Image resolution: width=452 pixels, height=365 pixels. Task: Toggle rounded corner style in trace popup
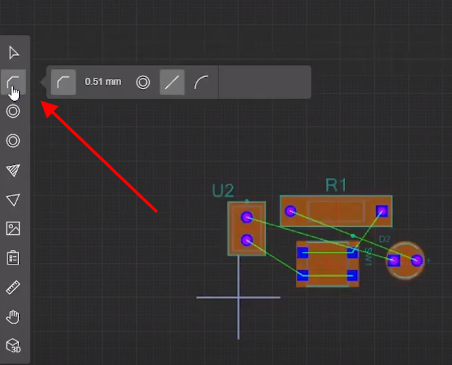(63, 82)
